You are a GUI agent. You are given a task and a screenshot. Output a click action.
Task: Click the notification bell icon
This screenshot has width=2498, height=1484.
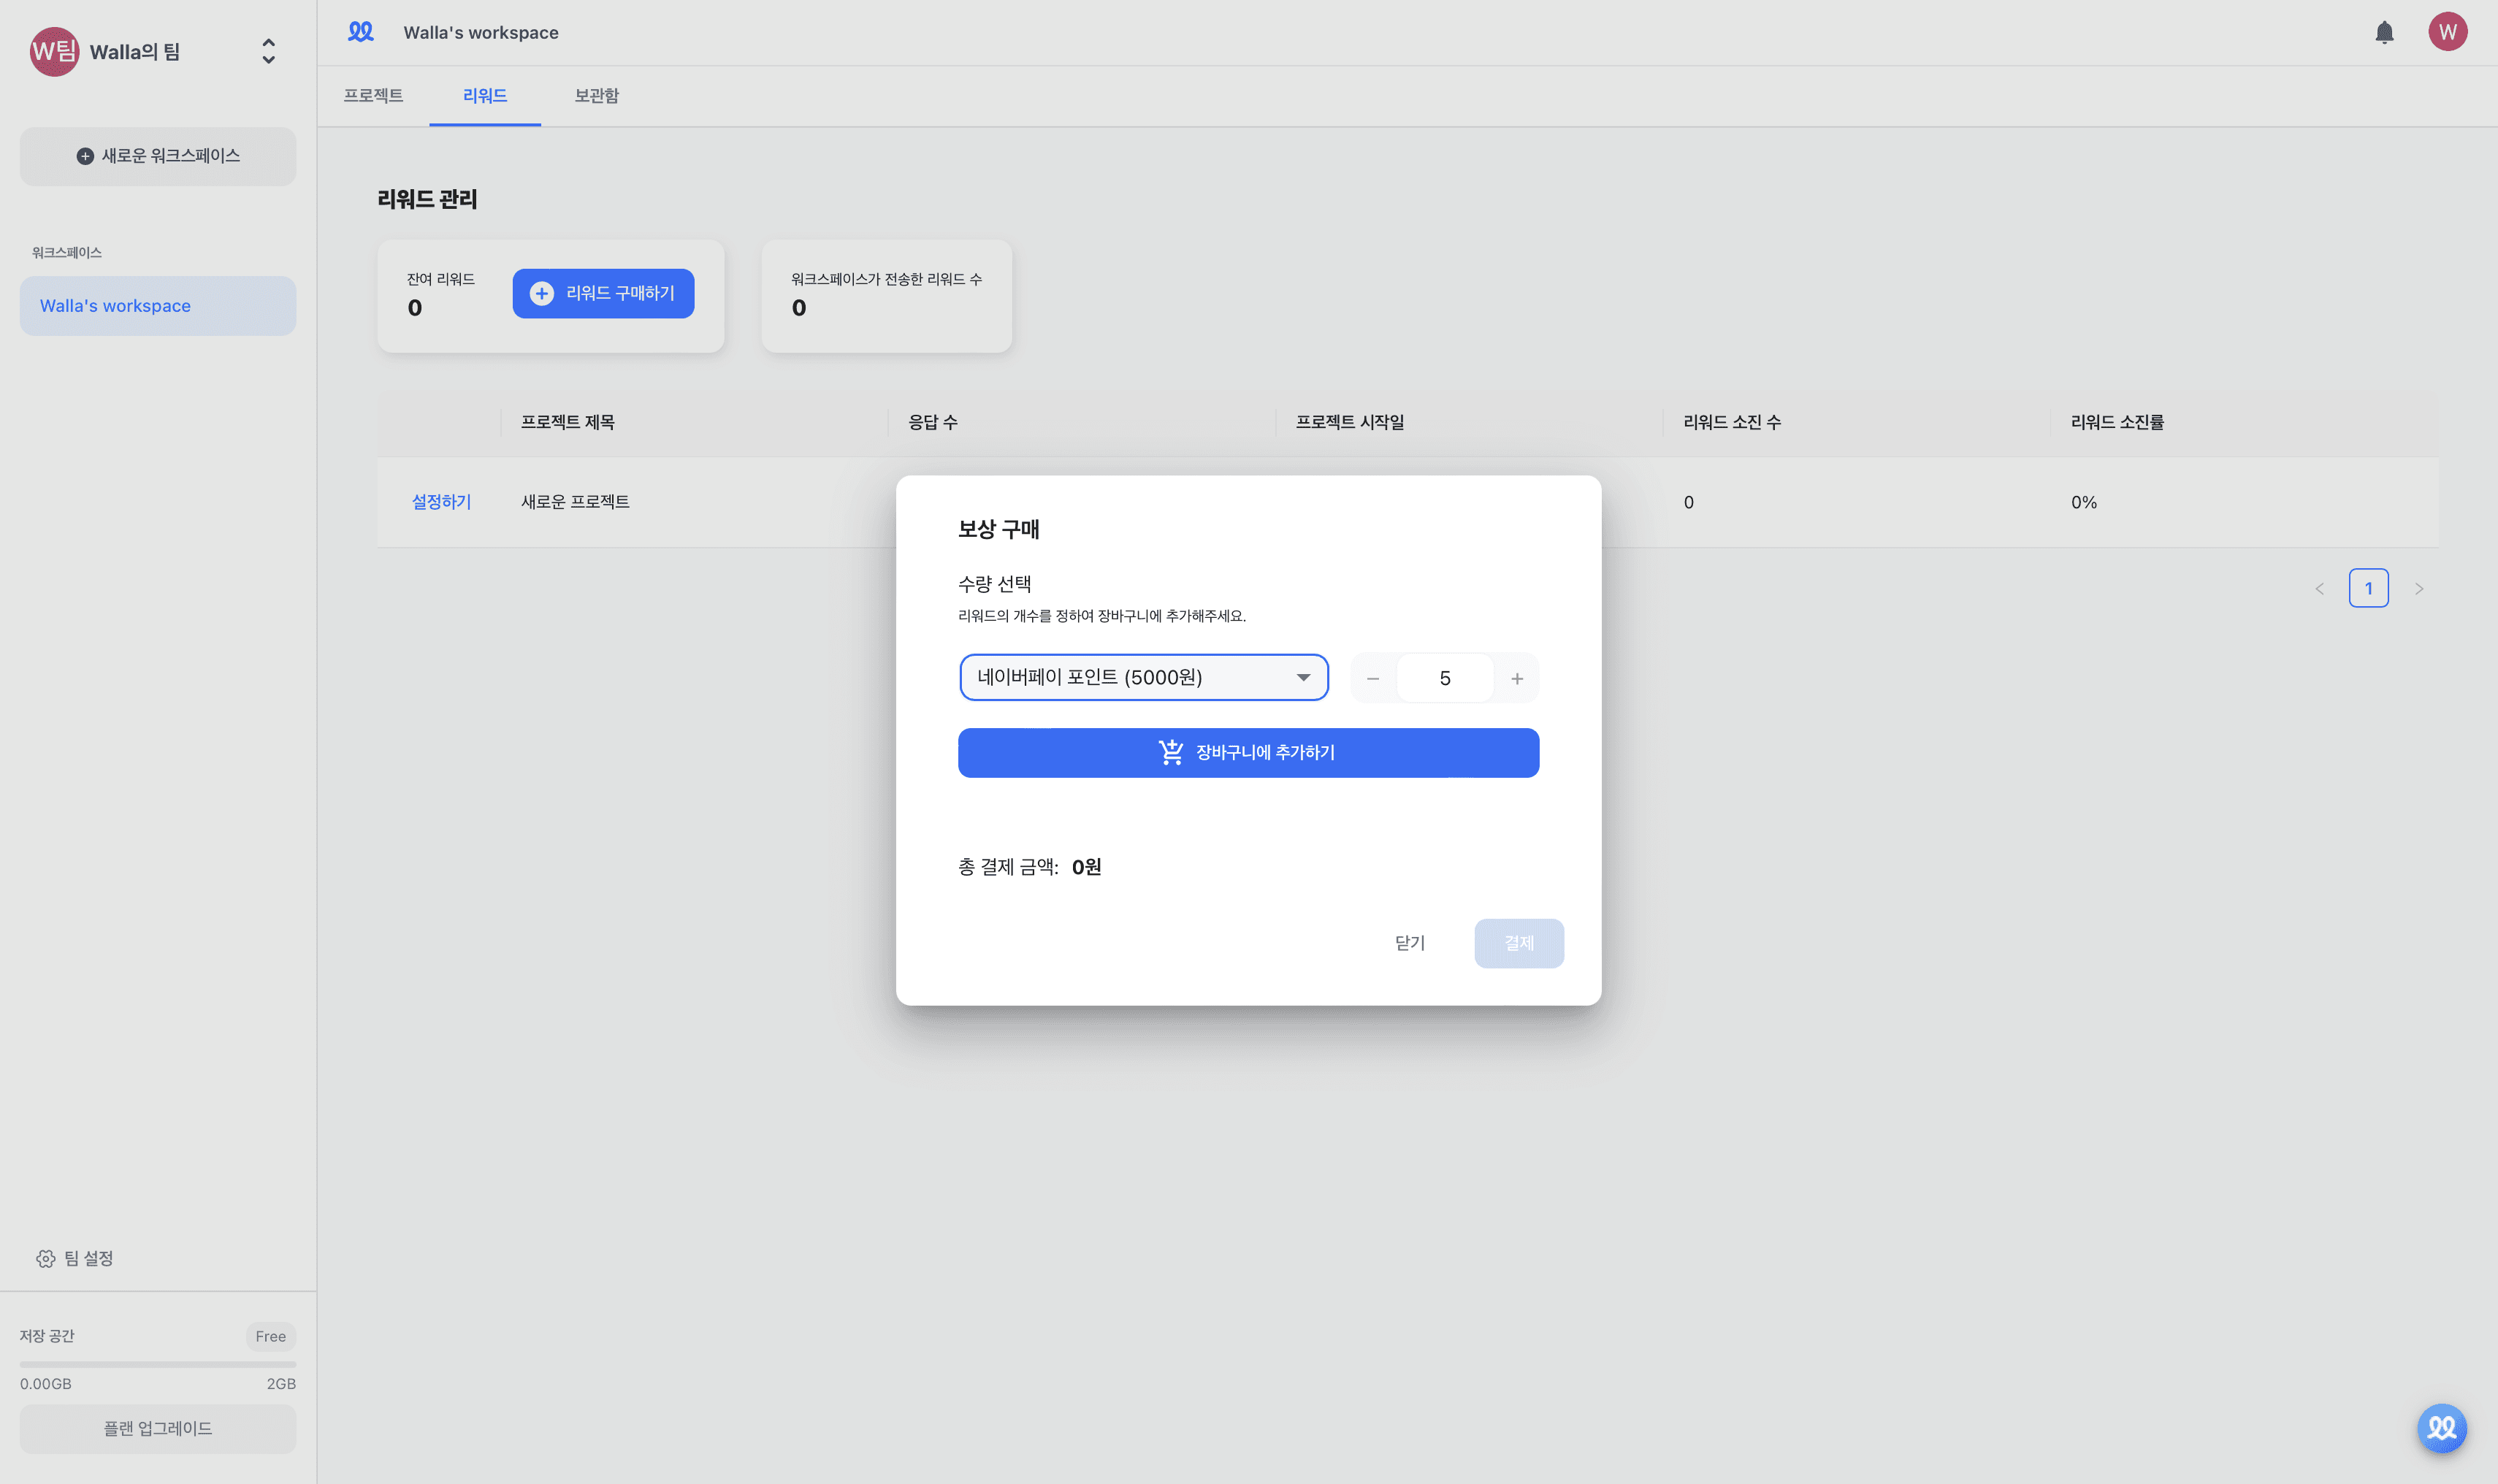tap(2384, 33)
